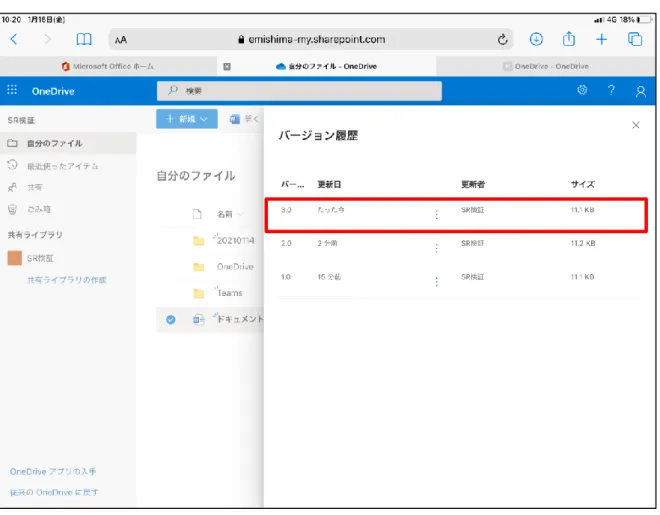Click the 15 分前 modified date
This screenshot has height=515, width=660.
(329, 277)
